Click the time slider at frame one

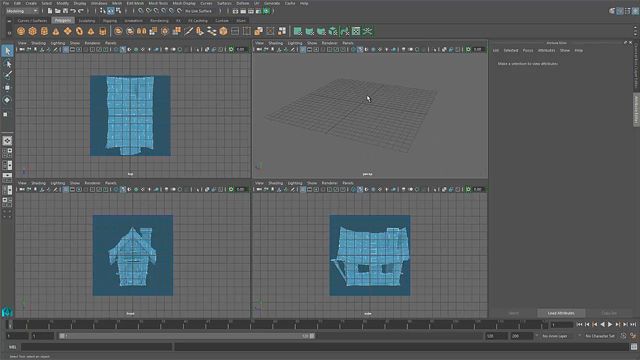point(11,324)
